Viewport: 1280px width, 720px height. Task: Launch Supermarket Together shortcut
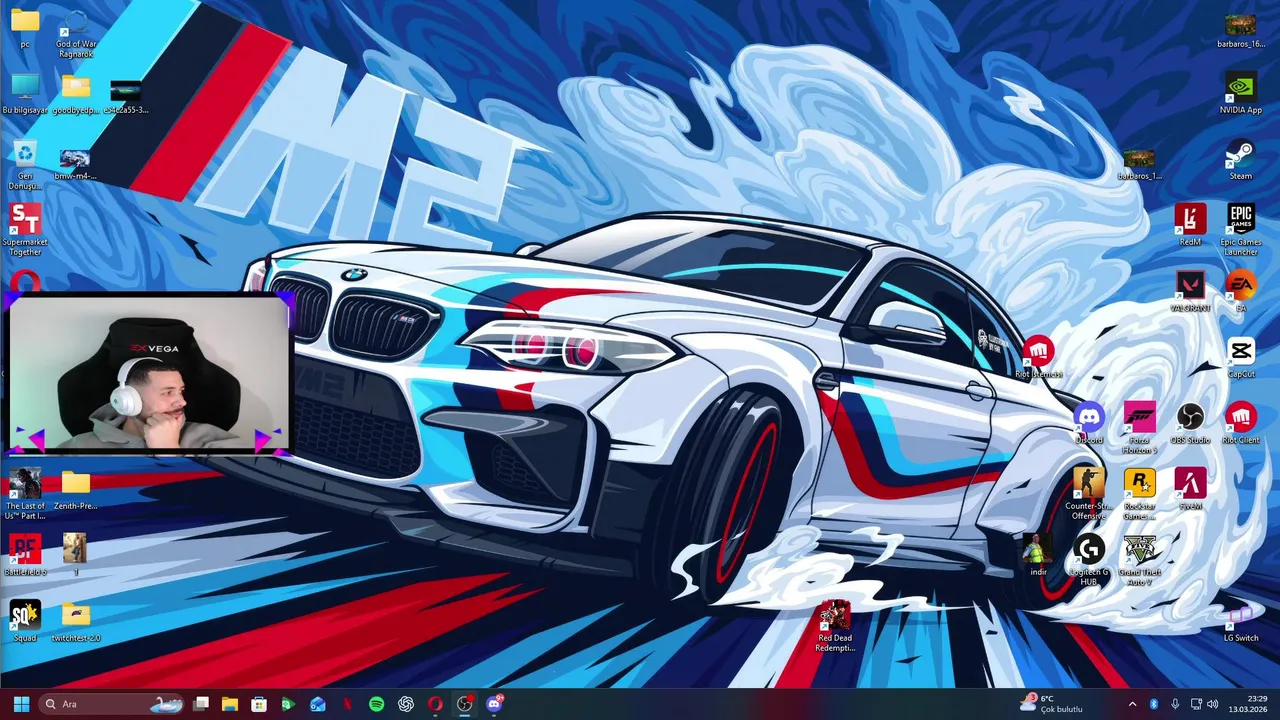[x=25, y=230]
